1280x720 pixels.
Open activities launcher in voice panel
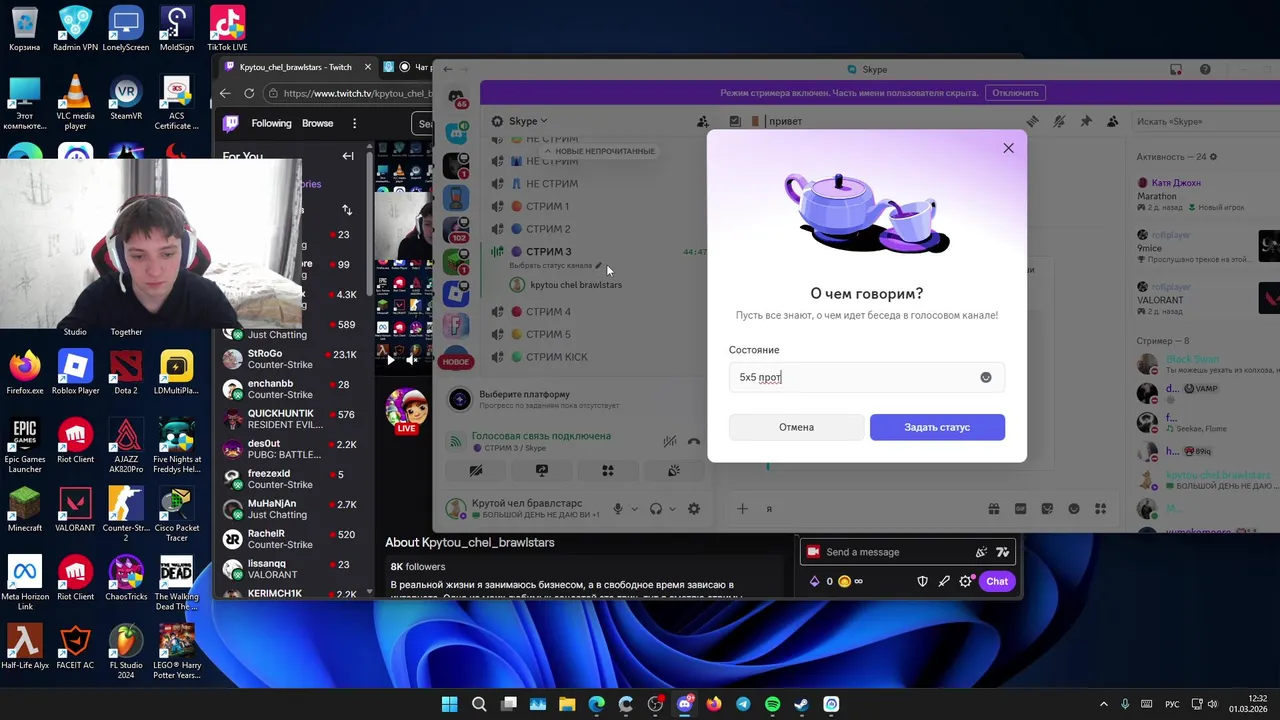[607, 470]
